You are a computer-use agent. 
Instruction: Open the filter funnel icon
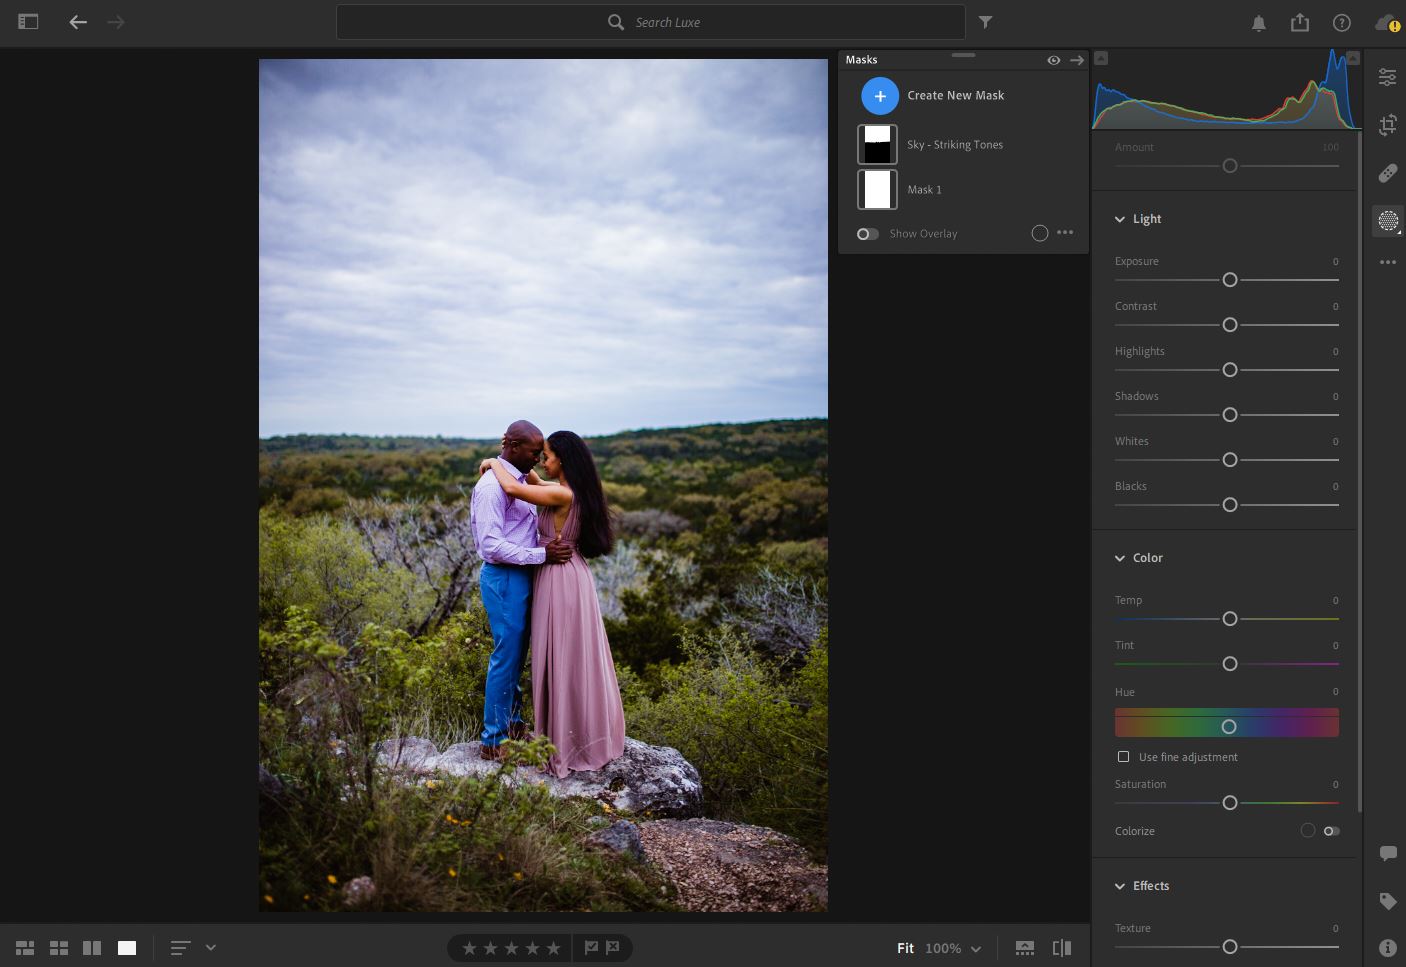(985, 22)
